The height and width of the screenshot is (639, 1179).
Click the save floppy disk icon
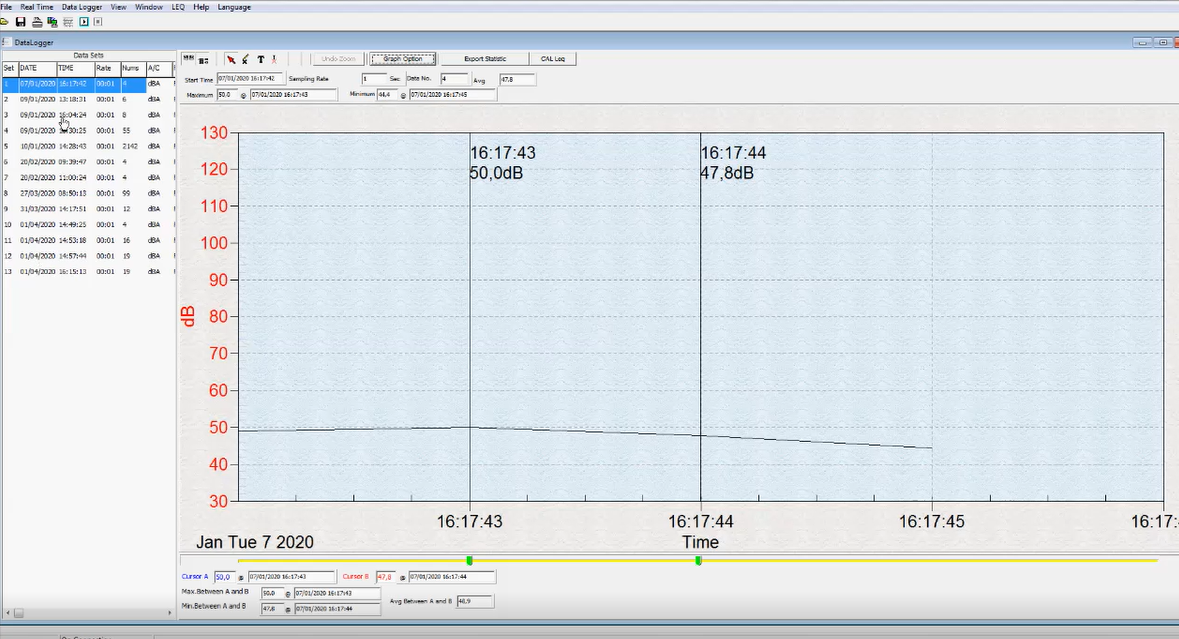tap(21, 21)
